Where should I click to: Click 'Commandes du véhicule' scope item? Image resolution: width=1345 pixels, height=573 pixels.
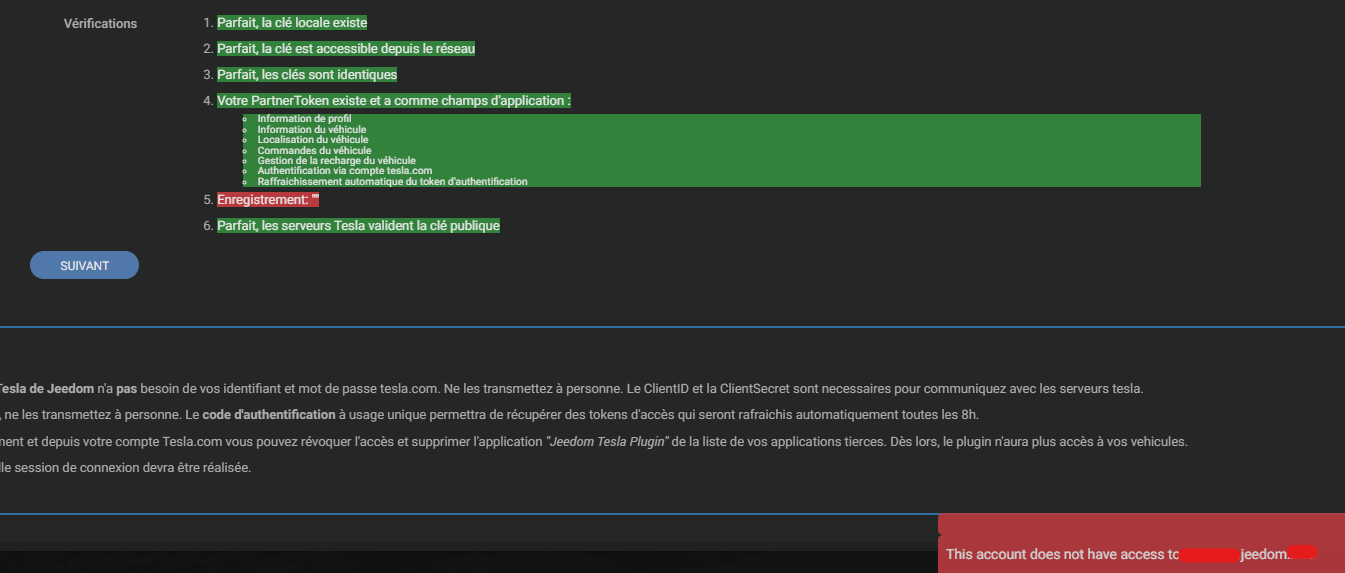tap(314, 150)
